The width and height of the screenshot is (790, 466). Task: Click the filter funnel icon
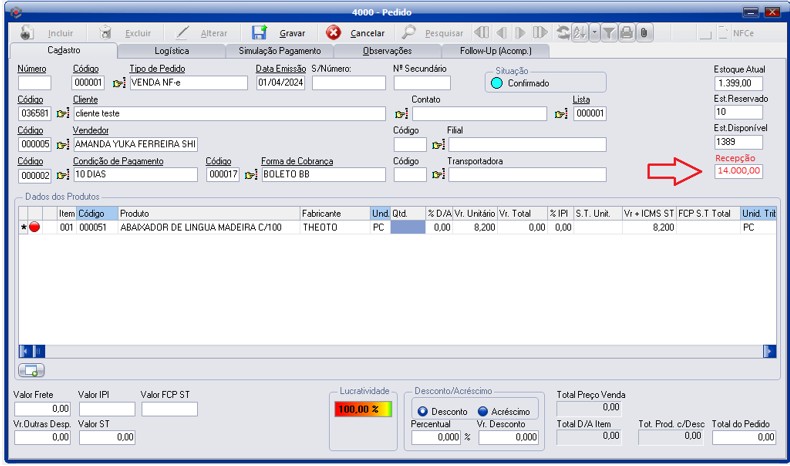[x=608, y=33]
